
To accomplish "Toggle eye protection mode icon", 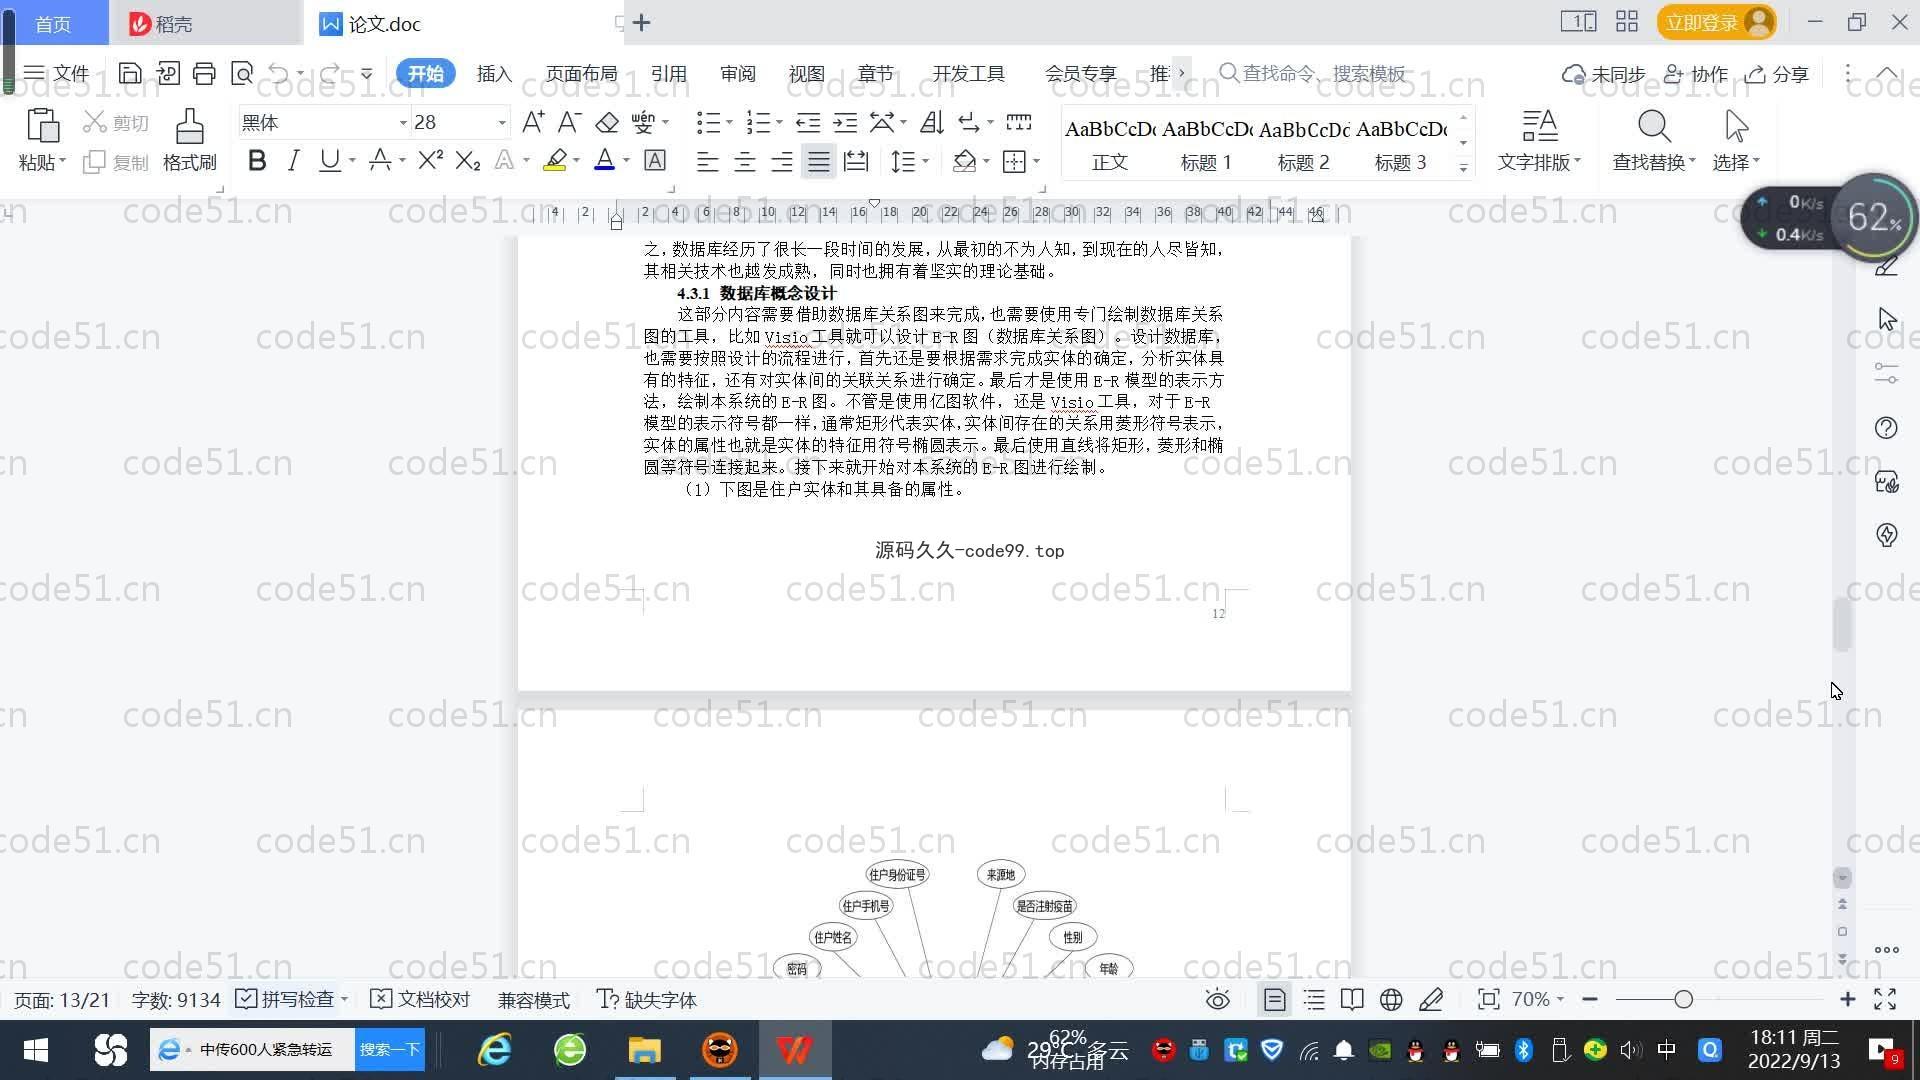I will click(1217, 999).
